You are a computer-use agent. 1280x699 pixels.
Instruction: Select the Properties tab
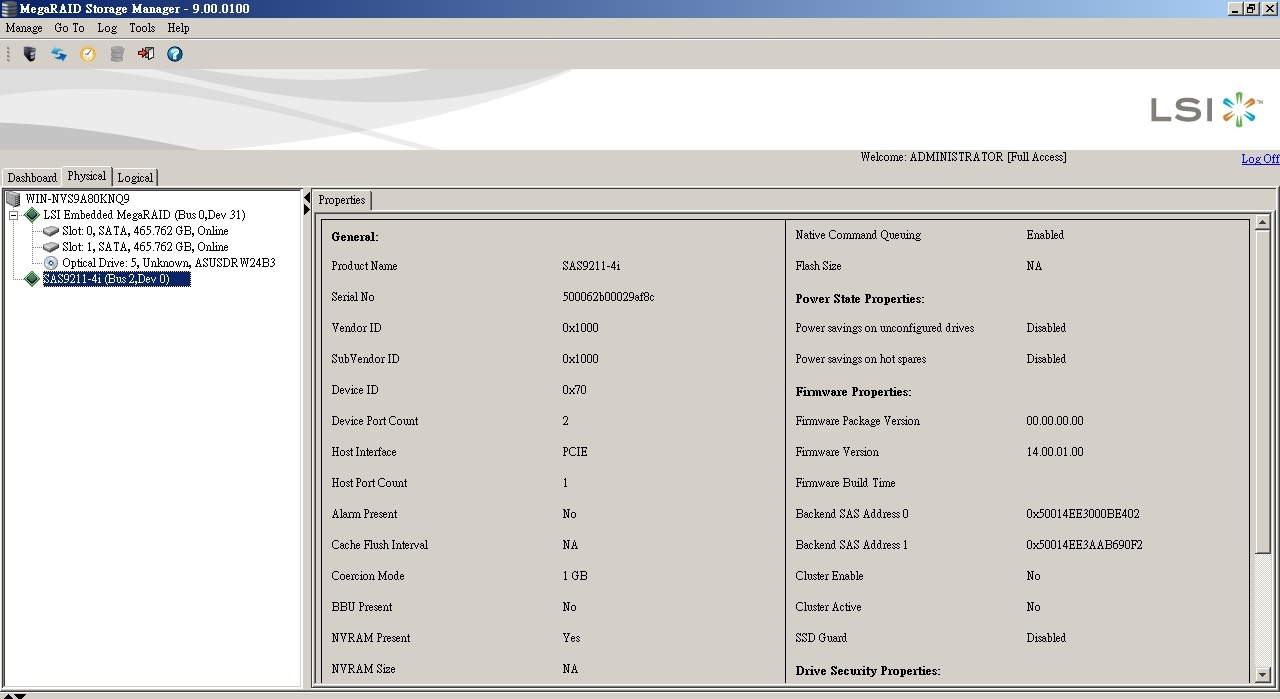pos(342,200)
